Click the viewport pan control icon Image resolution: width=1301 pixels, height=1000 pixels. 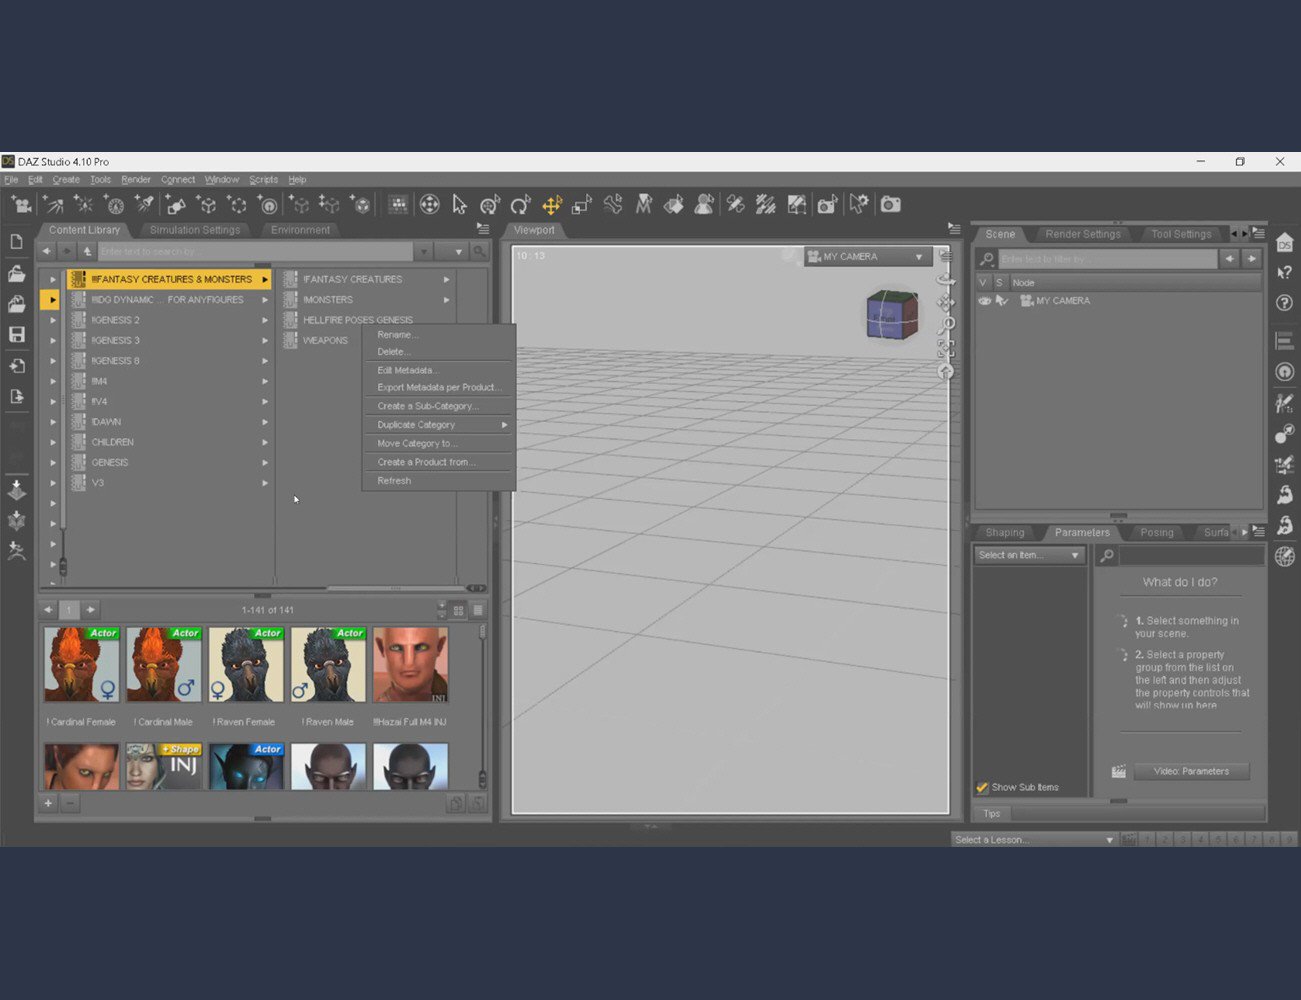(x=945, y=302)
